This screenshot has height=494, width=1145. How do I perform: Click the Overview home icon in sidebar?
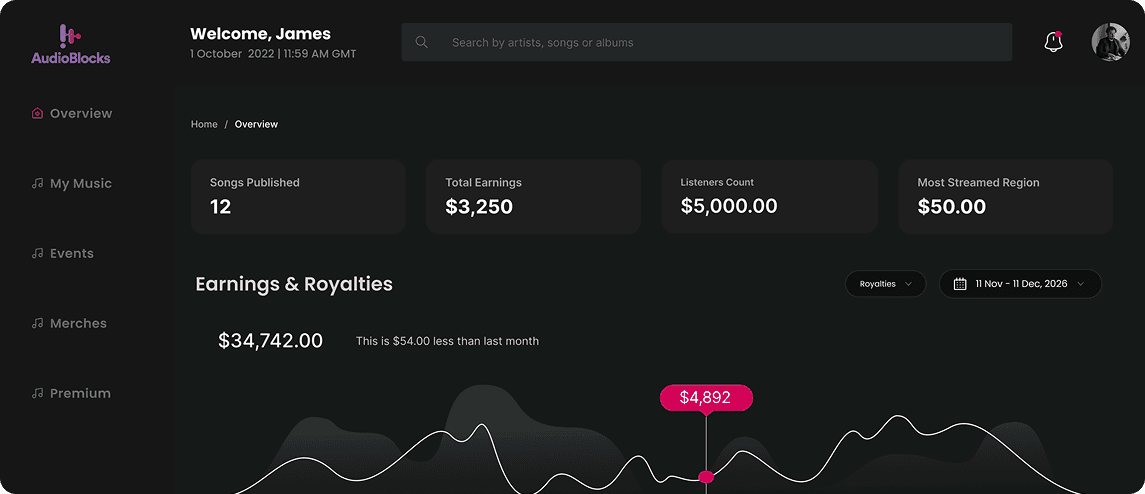(38, 113)
